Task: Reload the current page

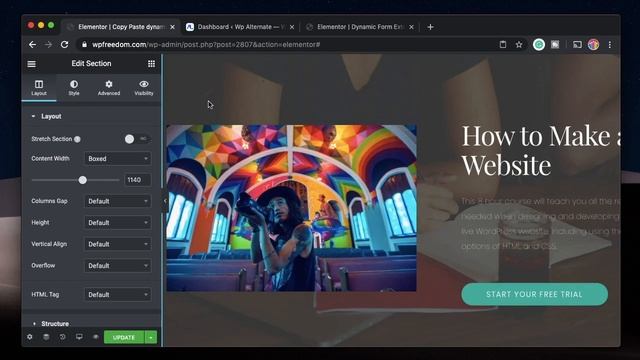Action: point(64,44)
